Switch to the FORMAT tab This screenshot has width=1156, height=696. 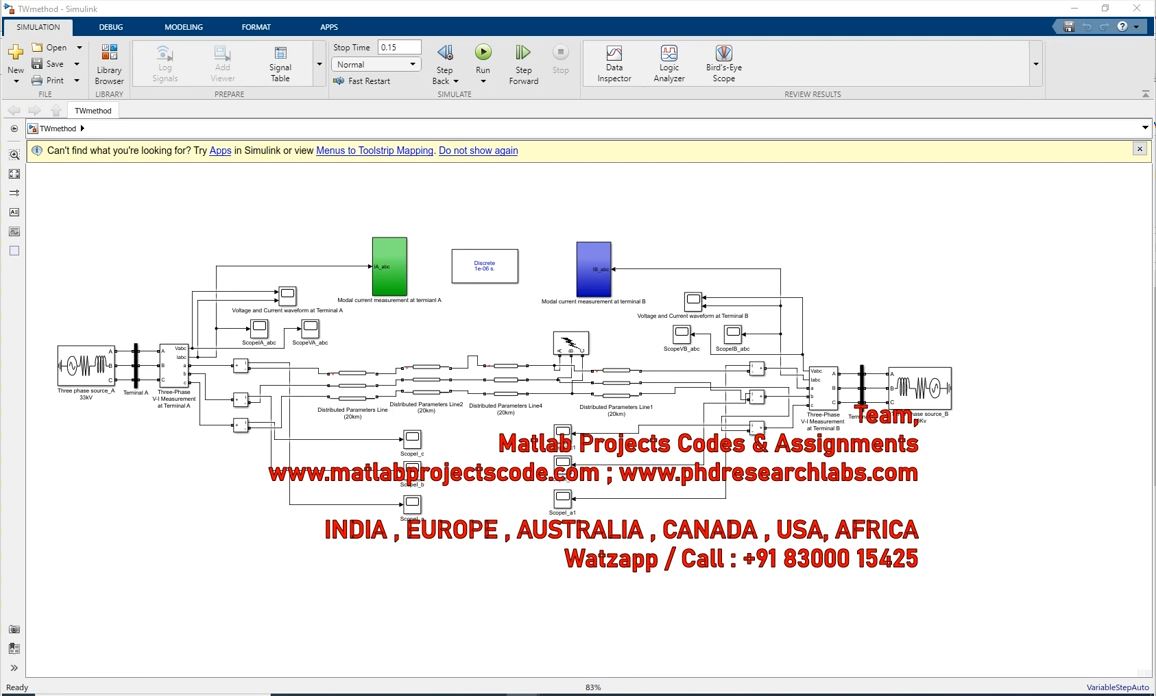coord(257,27)
